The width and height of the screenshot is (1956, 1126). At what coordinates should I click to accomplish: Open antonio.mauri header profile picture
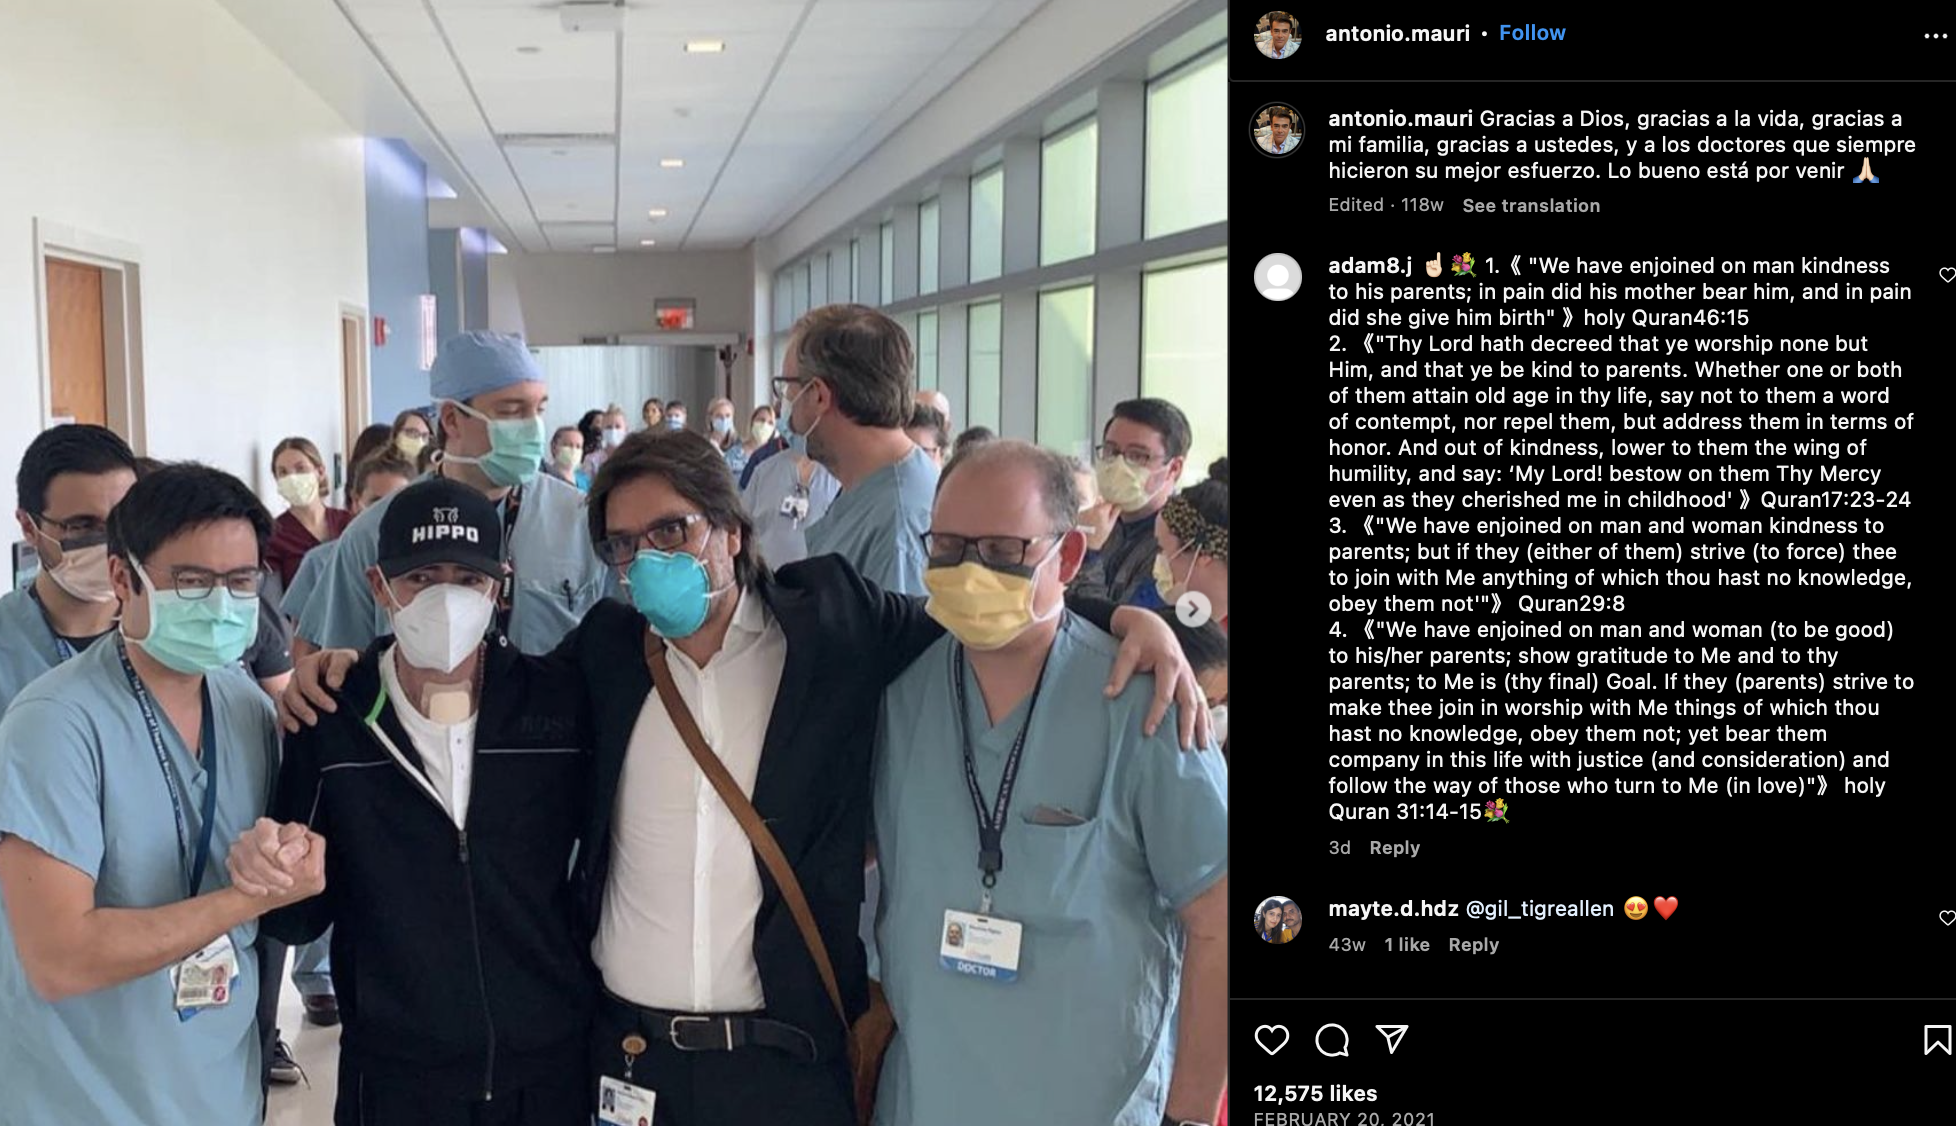(1278, 35)
